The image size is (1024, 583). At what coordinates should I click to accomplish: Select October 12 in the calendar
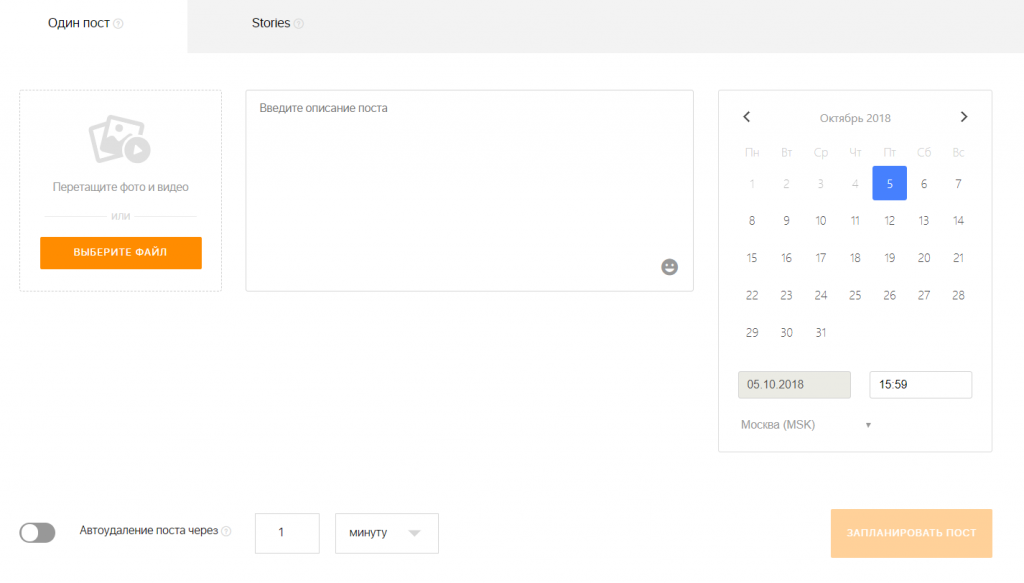pyautogui.click(x=889, y=221)
